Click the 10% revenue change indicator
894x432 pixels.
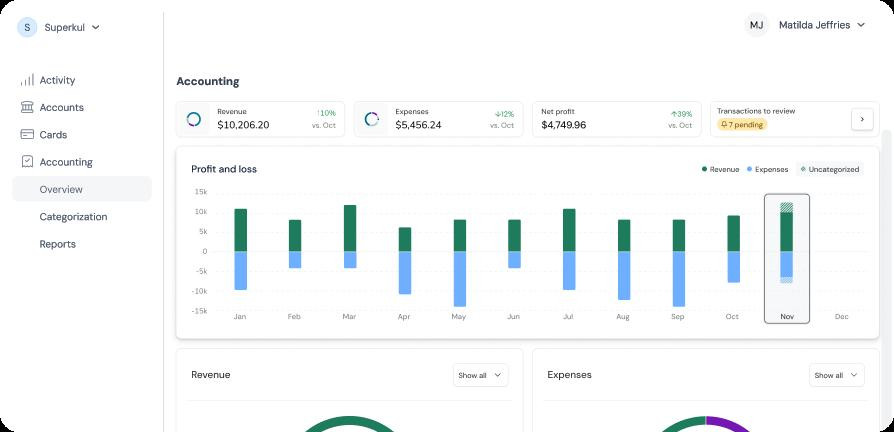pos(326,113)
